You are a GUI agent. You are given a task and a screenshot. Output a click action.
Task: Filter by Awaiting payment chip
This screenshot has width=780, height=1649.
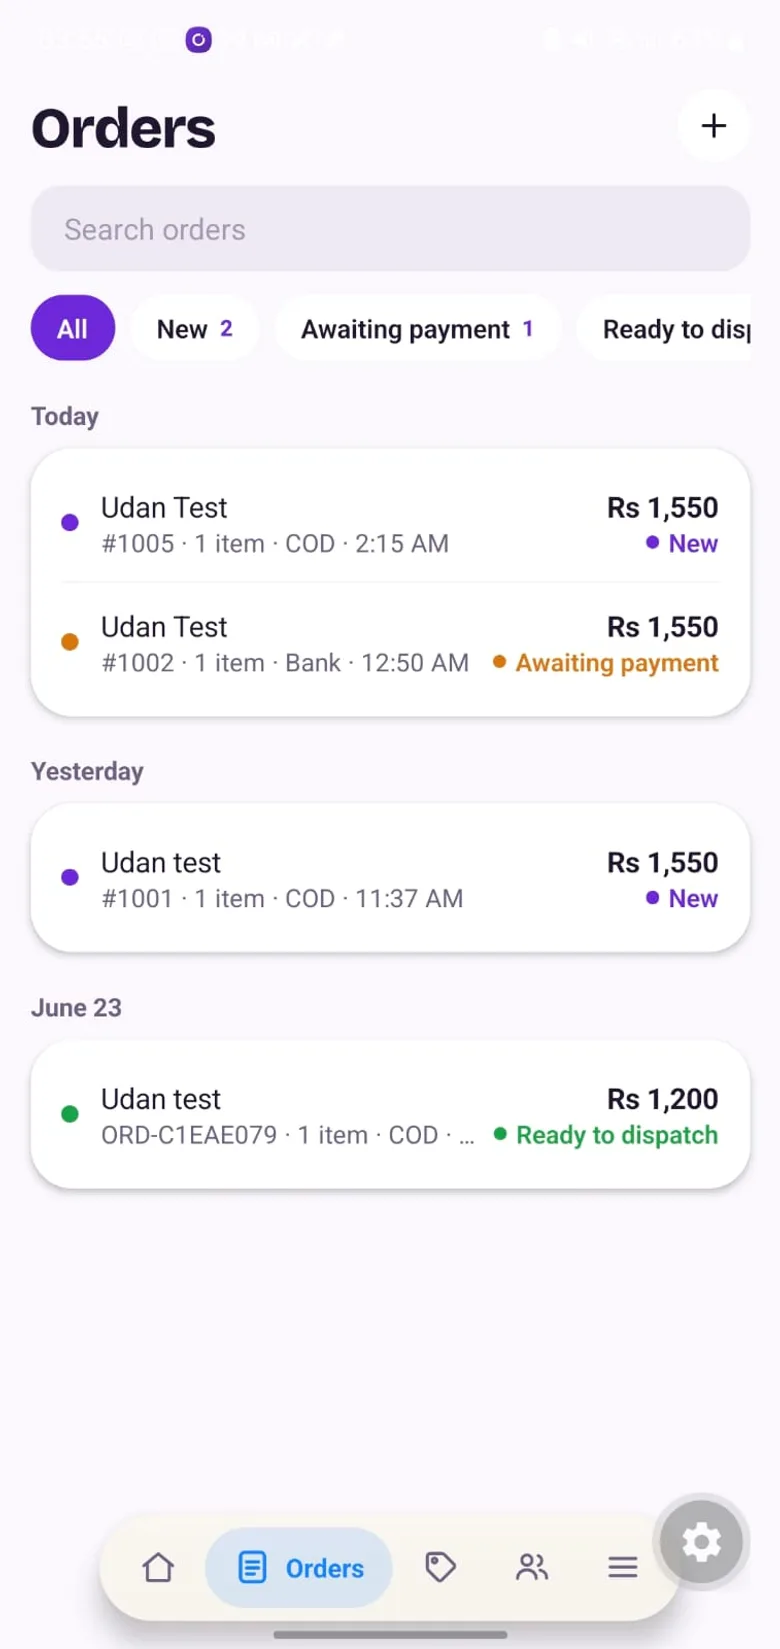click(x=417, y=328)
